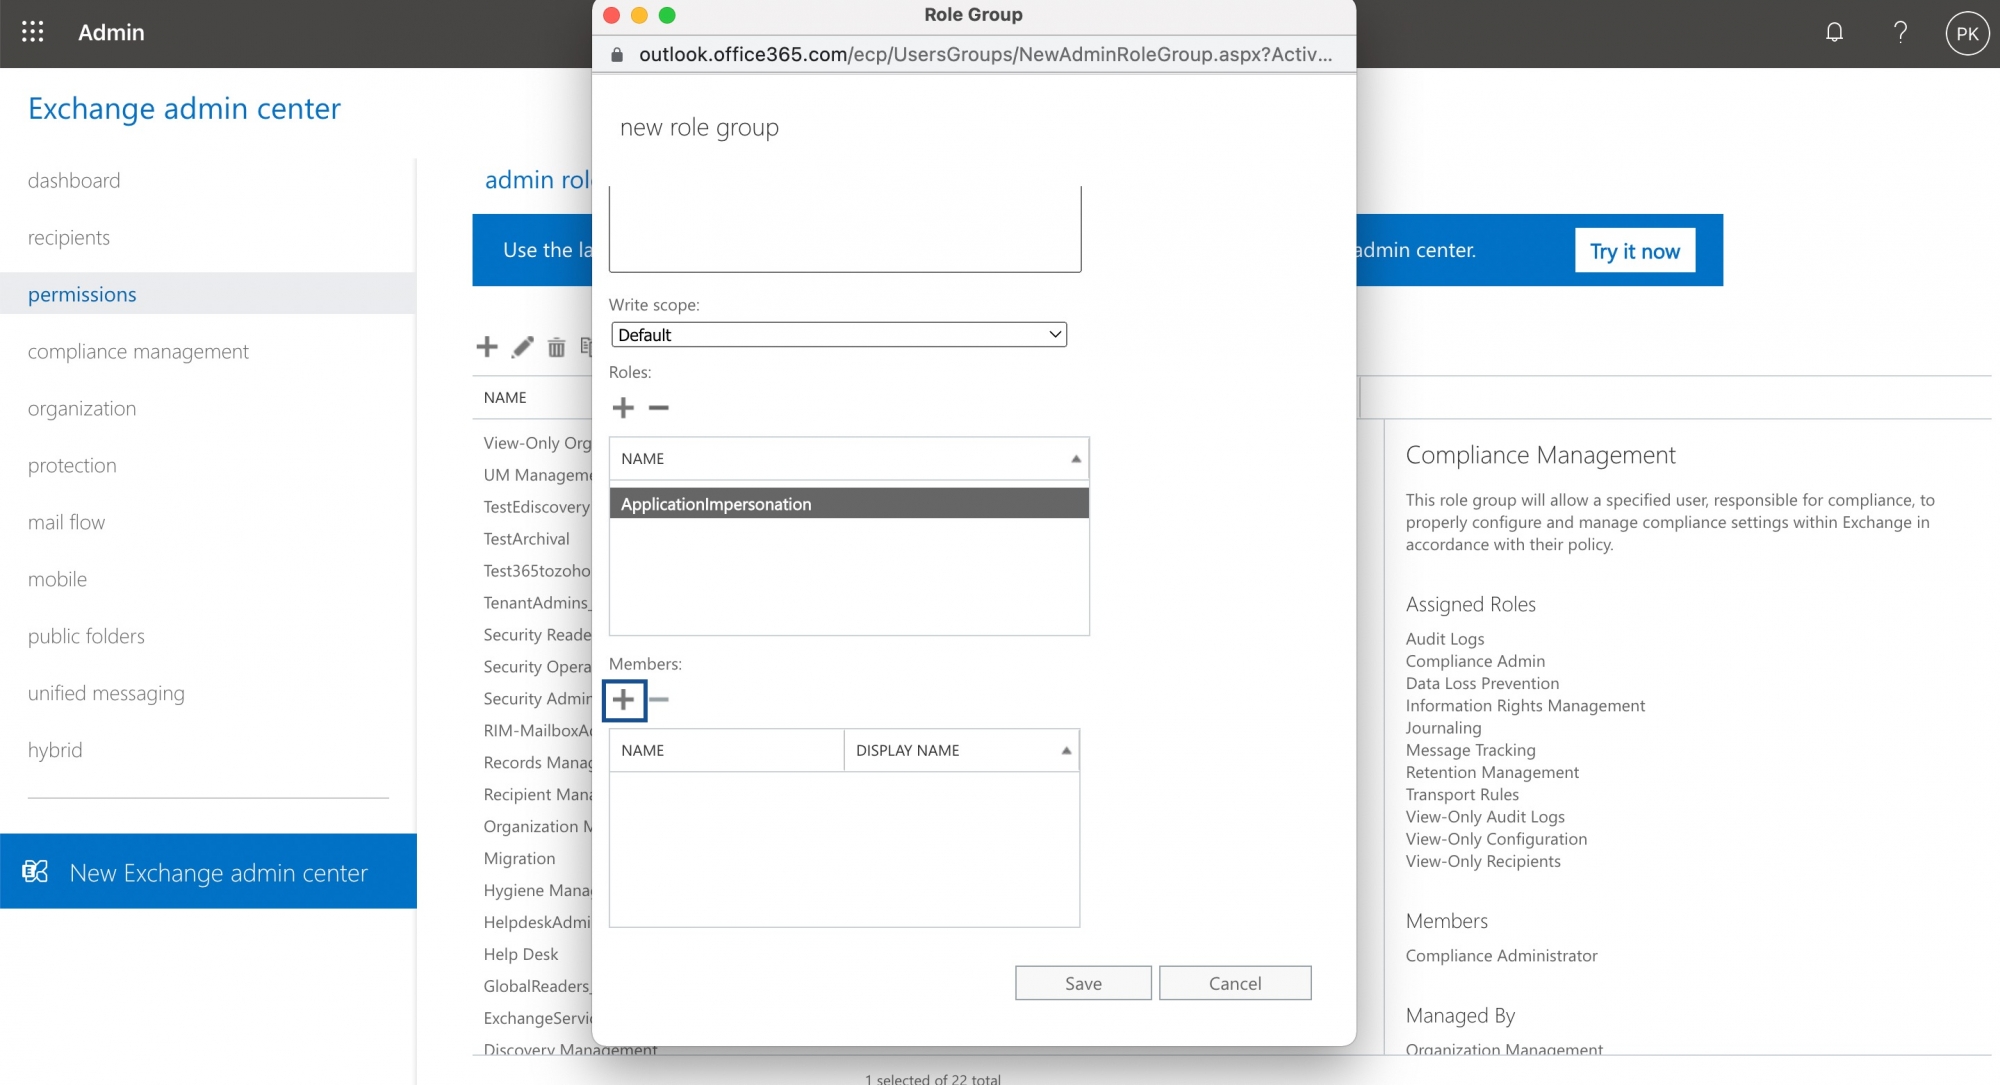Click the Cancel button
The image size is (2000, 1085).
[x=1235, y=983]
